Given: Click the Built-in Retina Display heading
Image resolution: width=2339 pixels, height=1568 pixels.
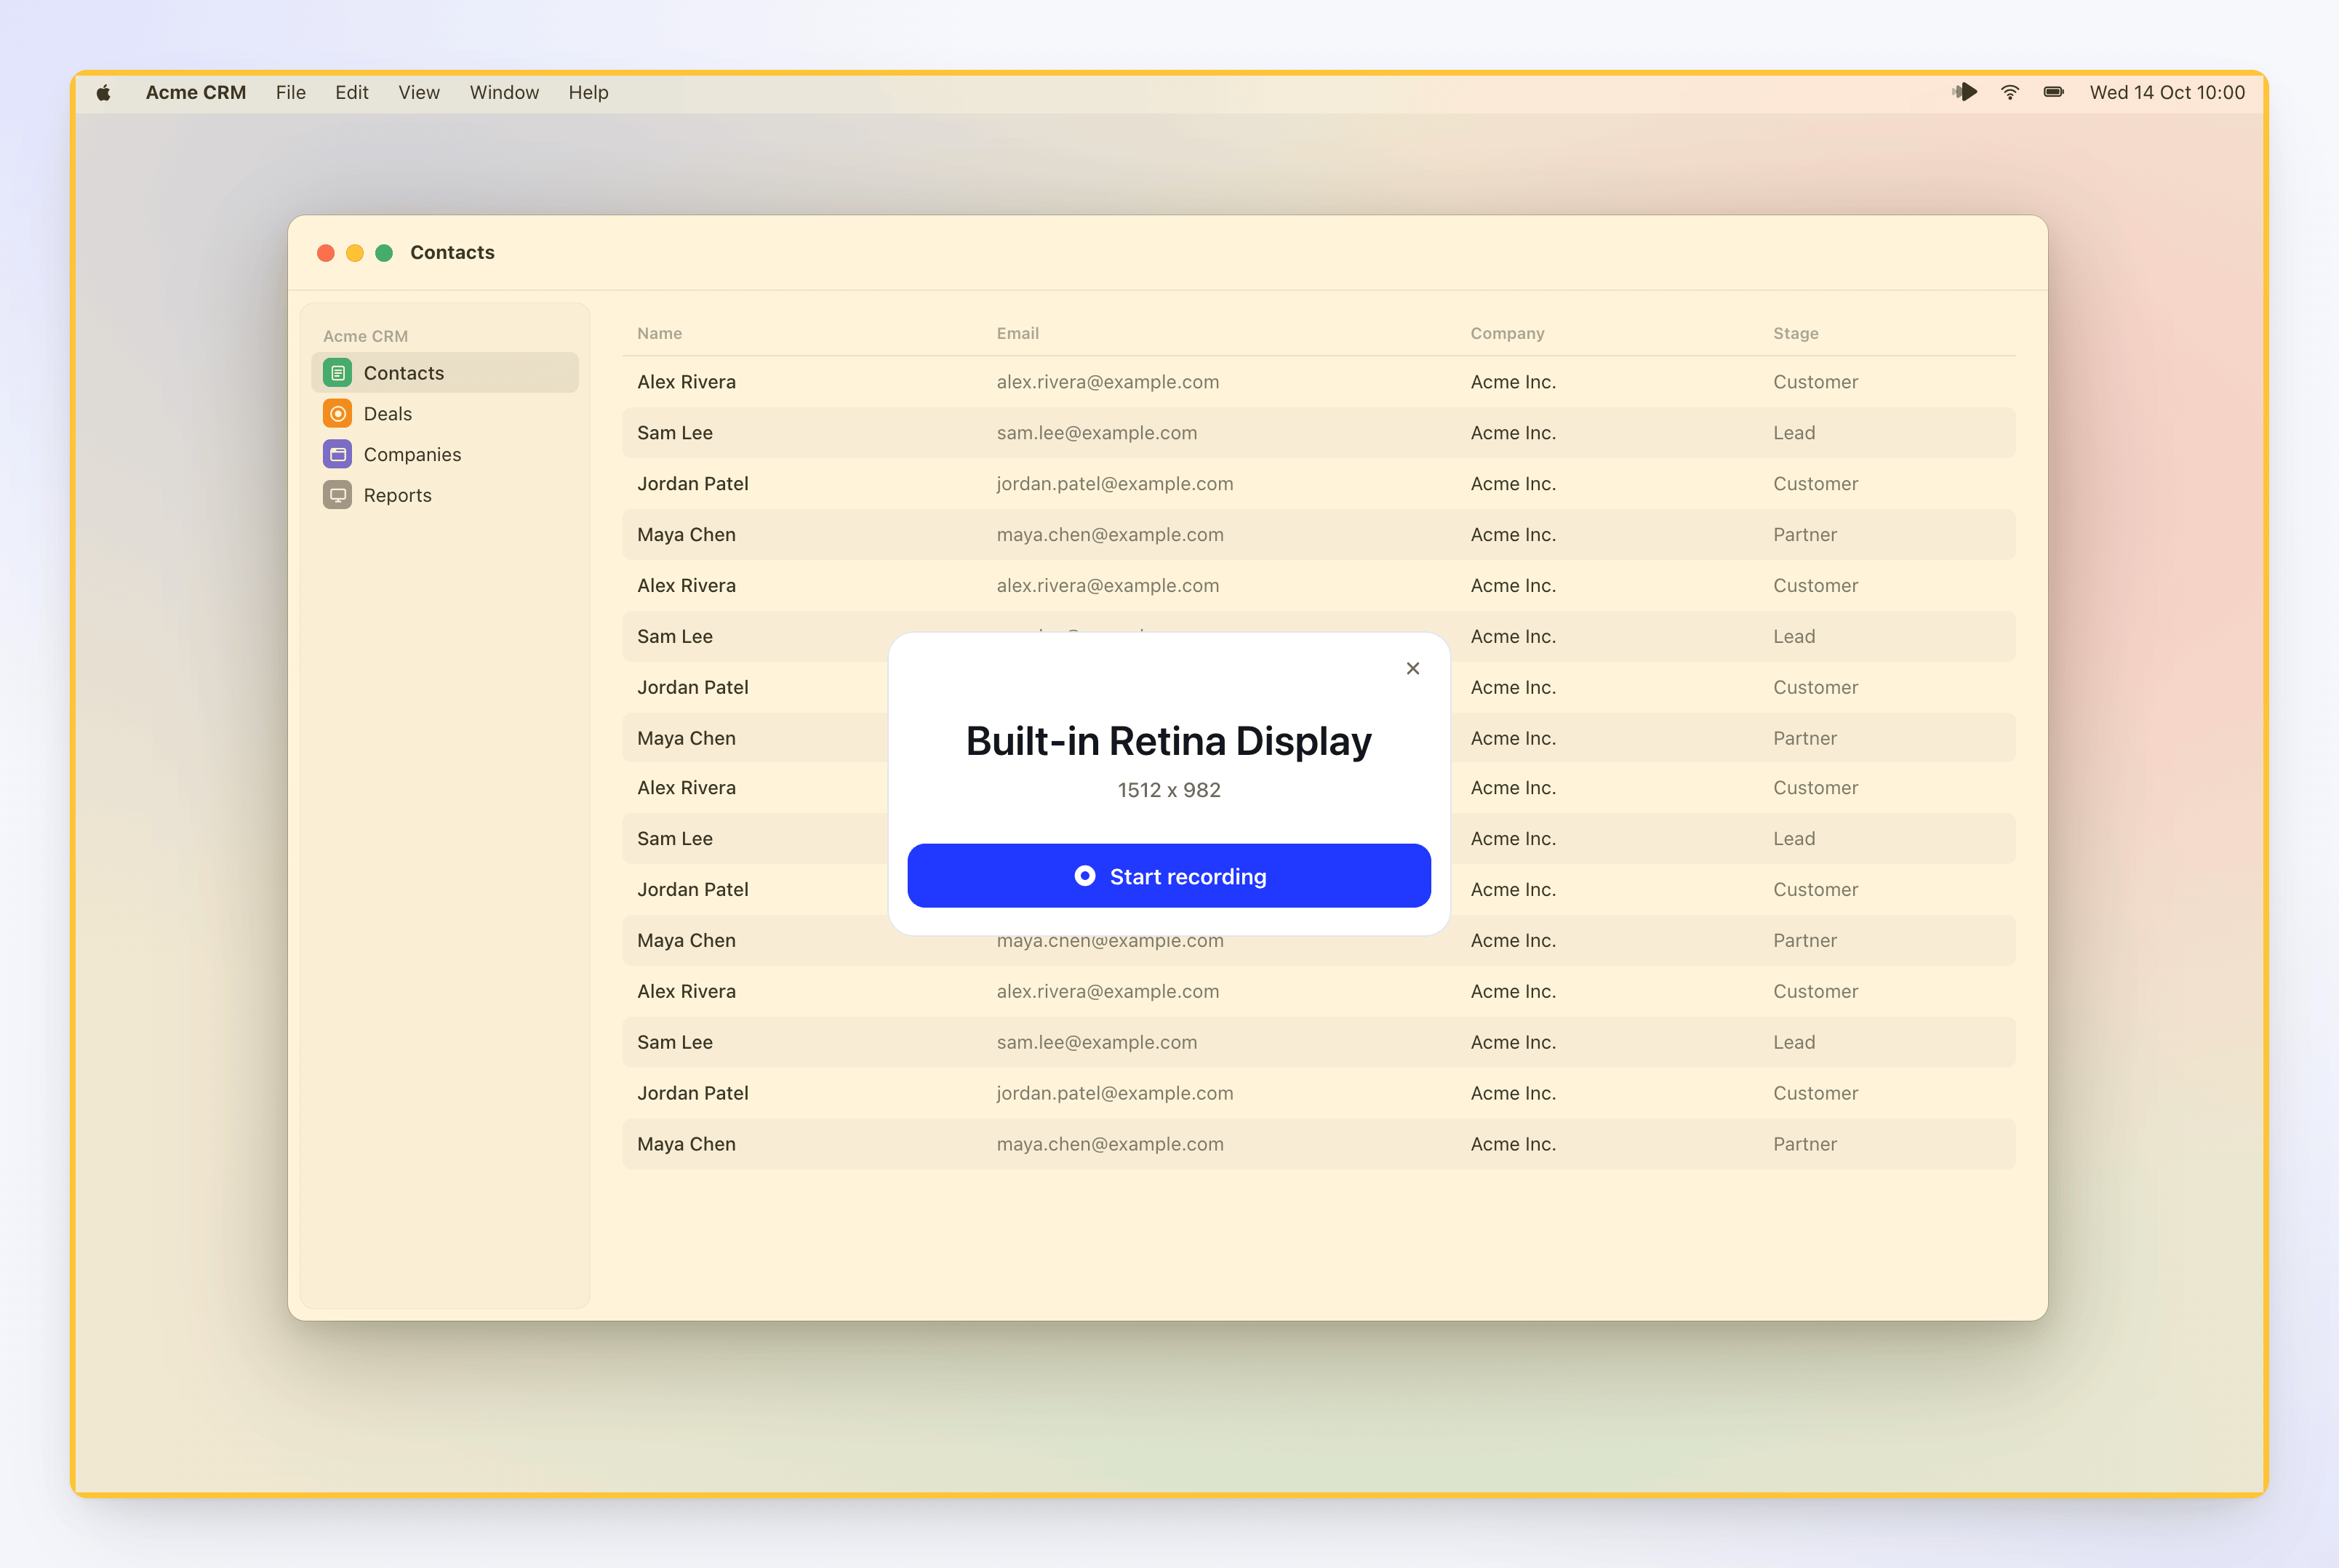Looking at the screenshot, I should coord(1168,741).
